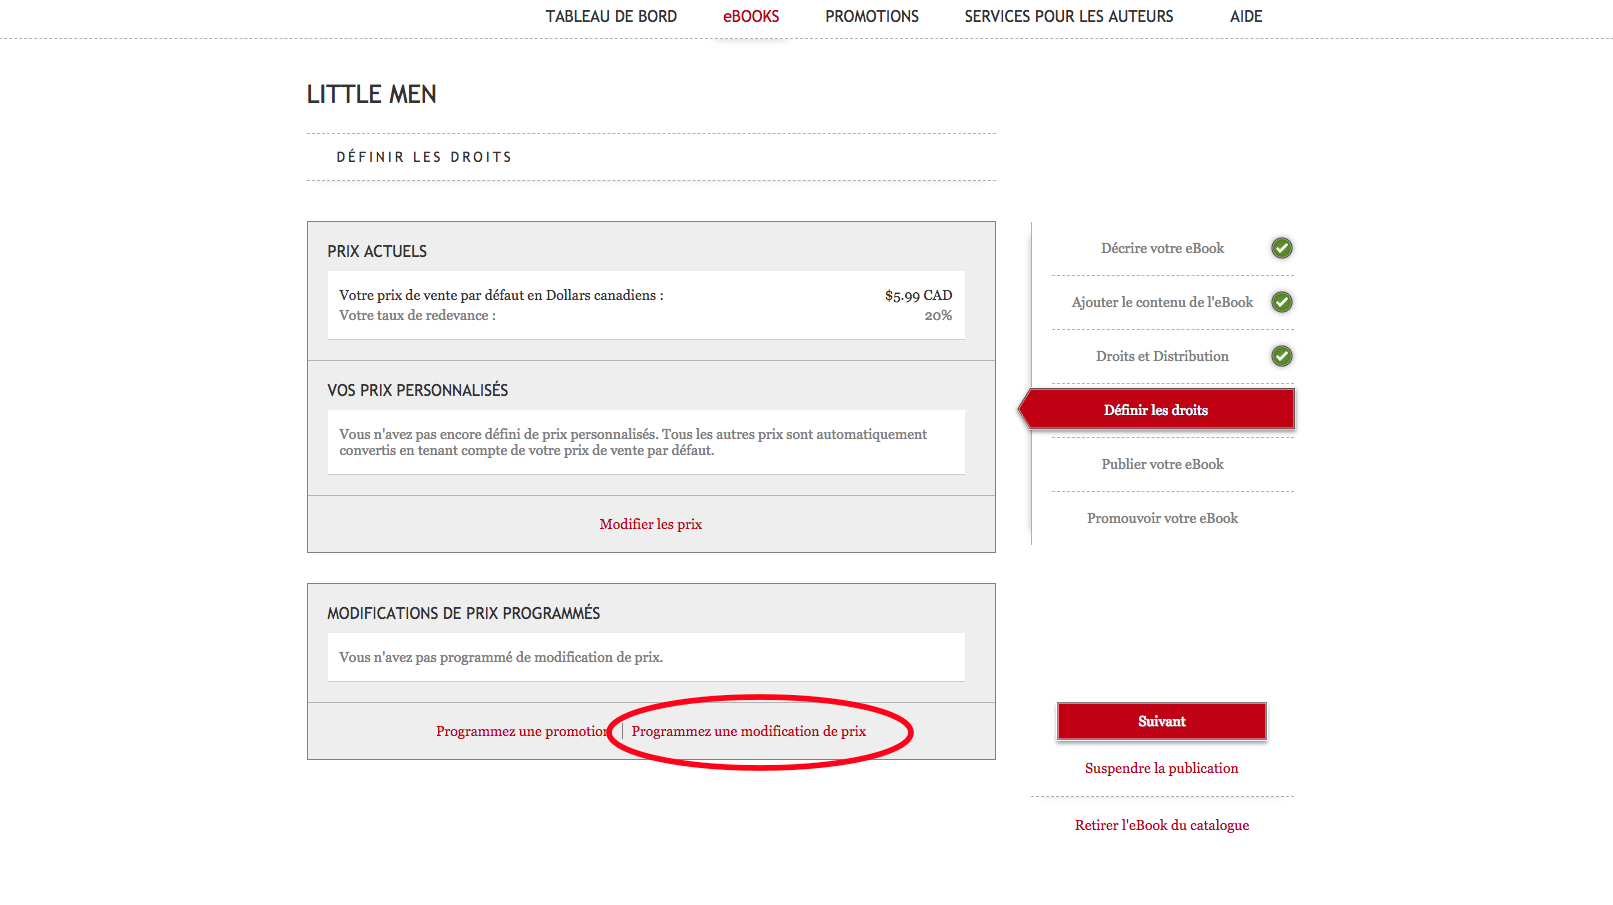
Task: Click green checkmark beside Décrire votre eBook
Action: (1281, 248)
